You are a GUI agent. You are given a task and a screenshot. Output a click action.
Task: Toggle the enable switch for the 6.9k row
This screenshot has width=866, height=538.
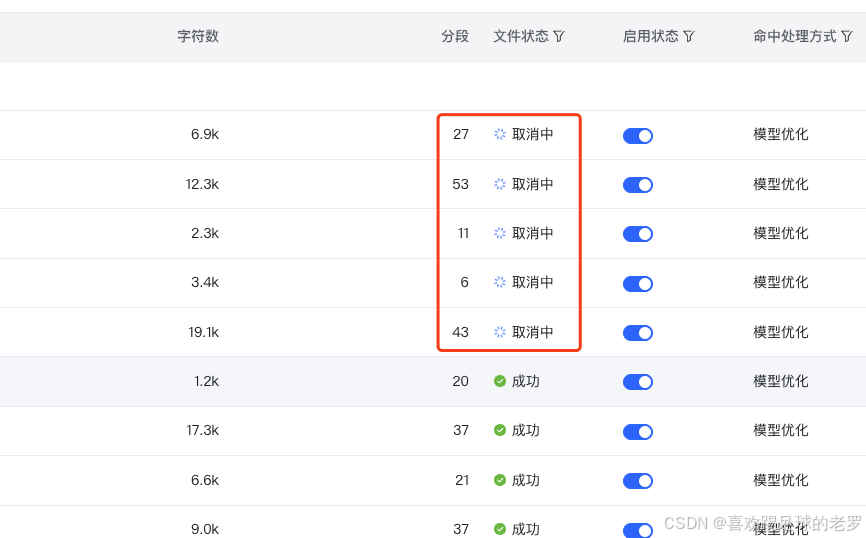(638, 136)
